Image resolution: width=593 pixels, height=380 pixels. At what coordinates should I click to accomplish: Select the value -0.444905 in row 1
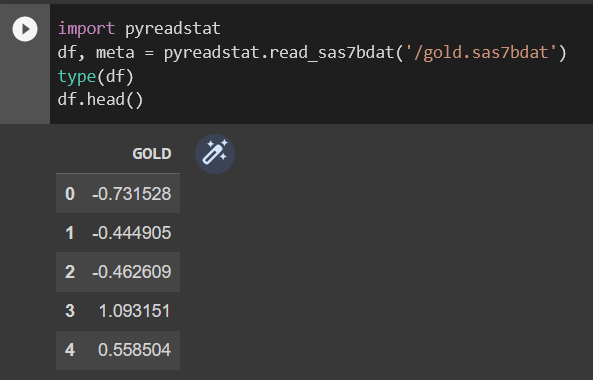(132, 233)
